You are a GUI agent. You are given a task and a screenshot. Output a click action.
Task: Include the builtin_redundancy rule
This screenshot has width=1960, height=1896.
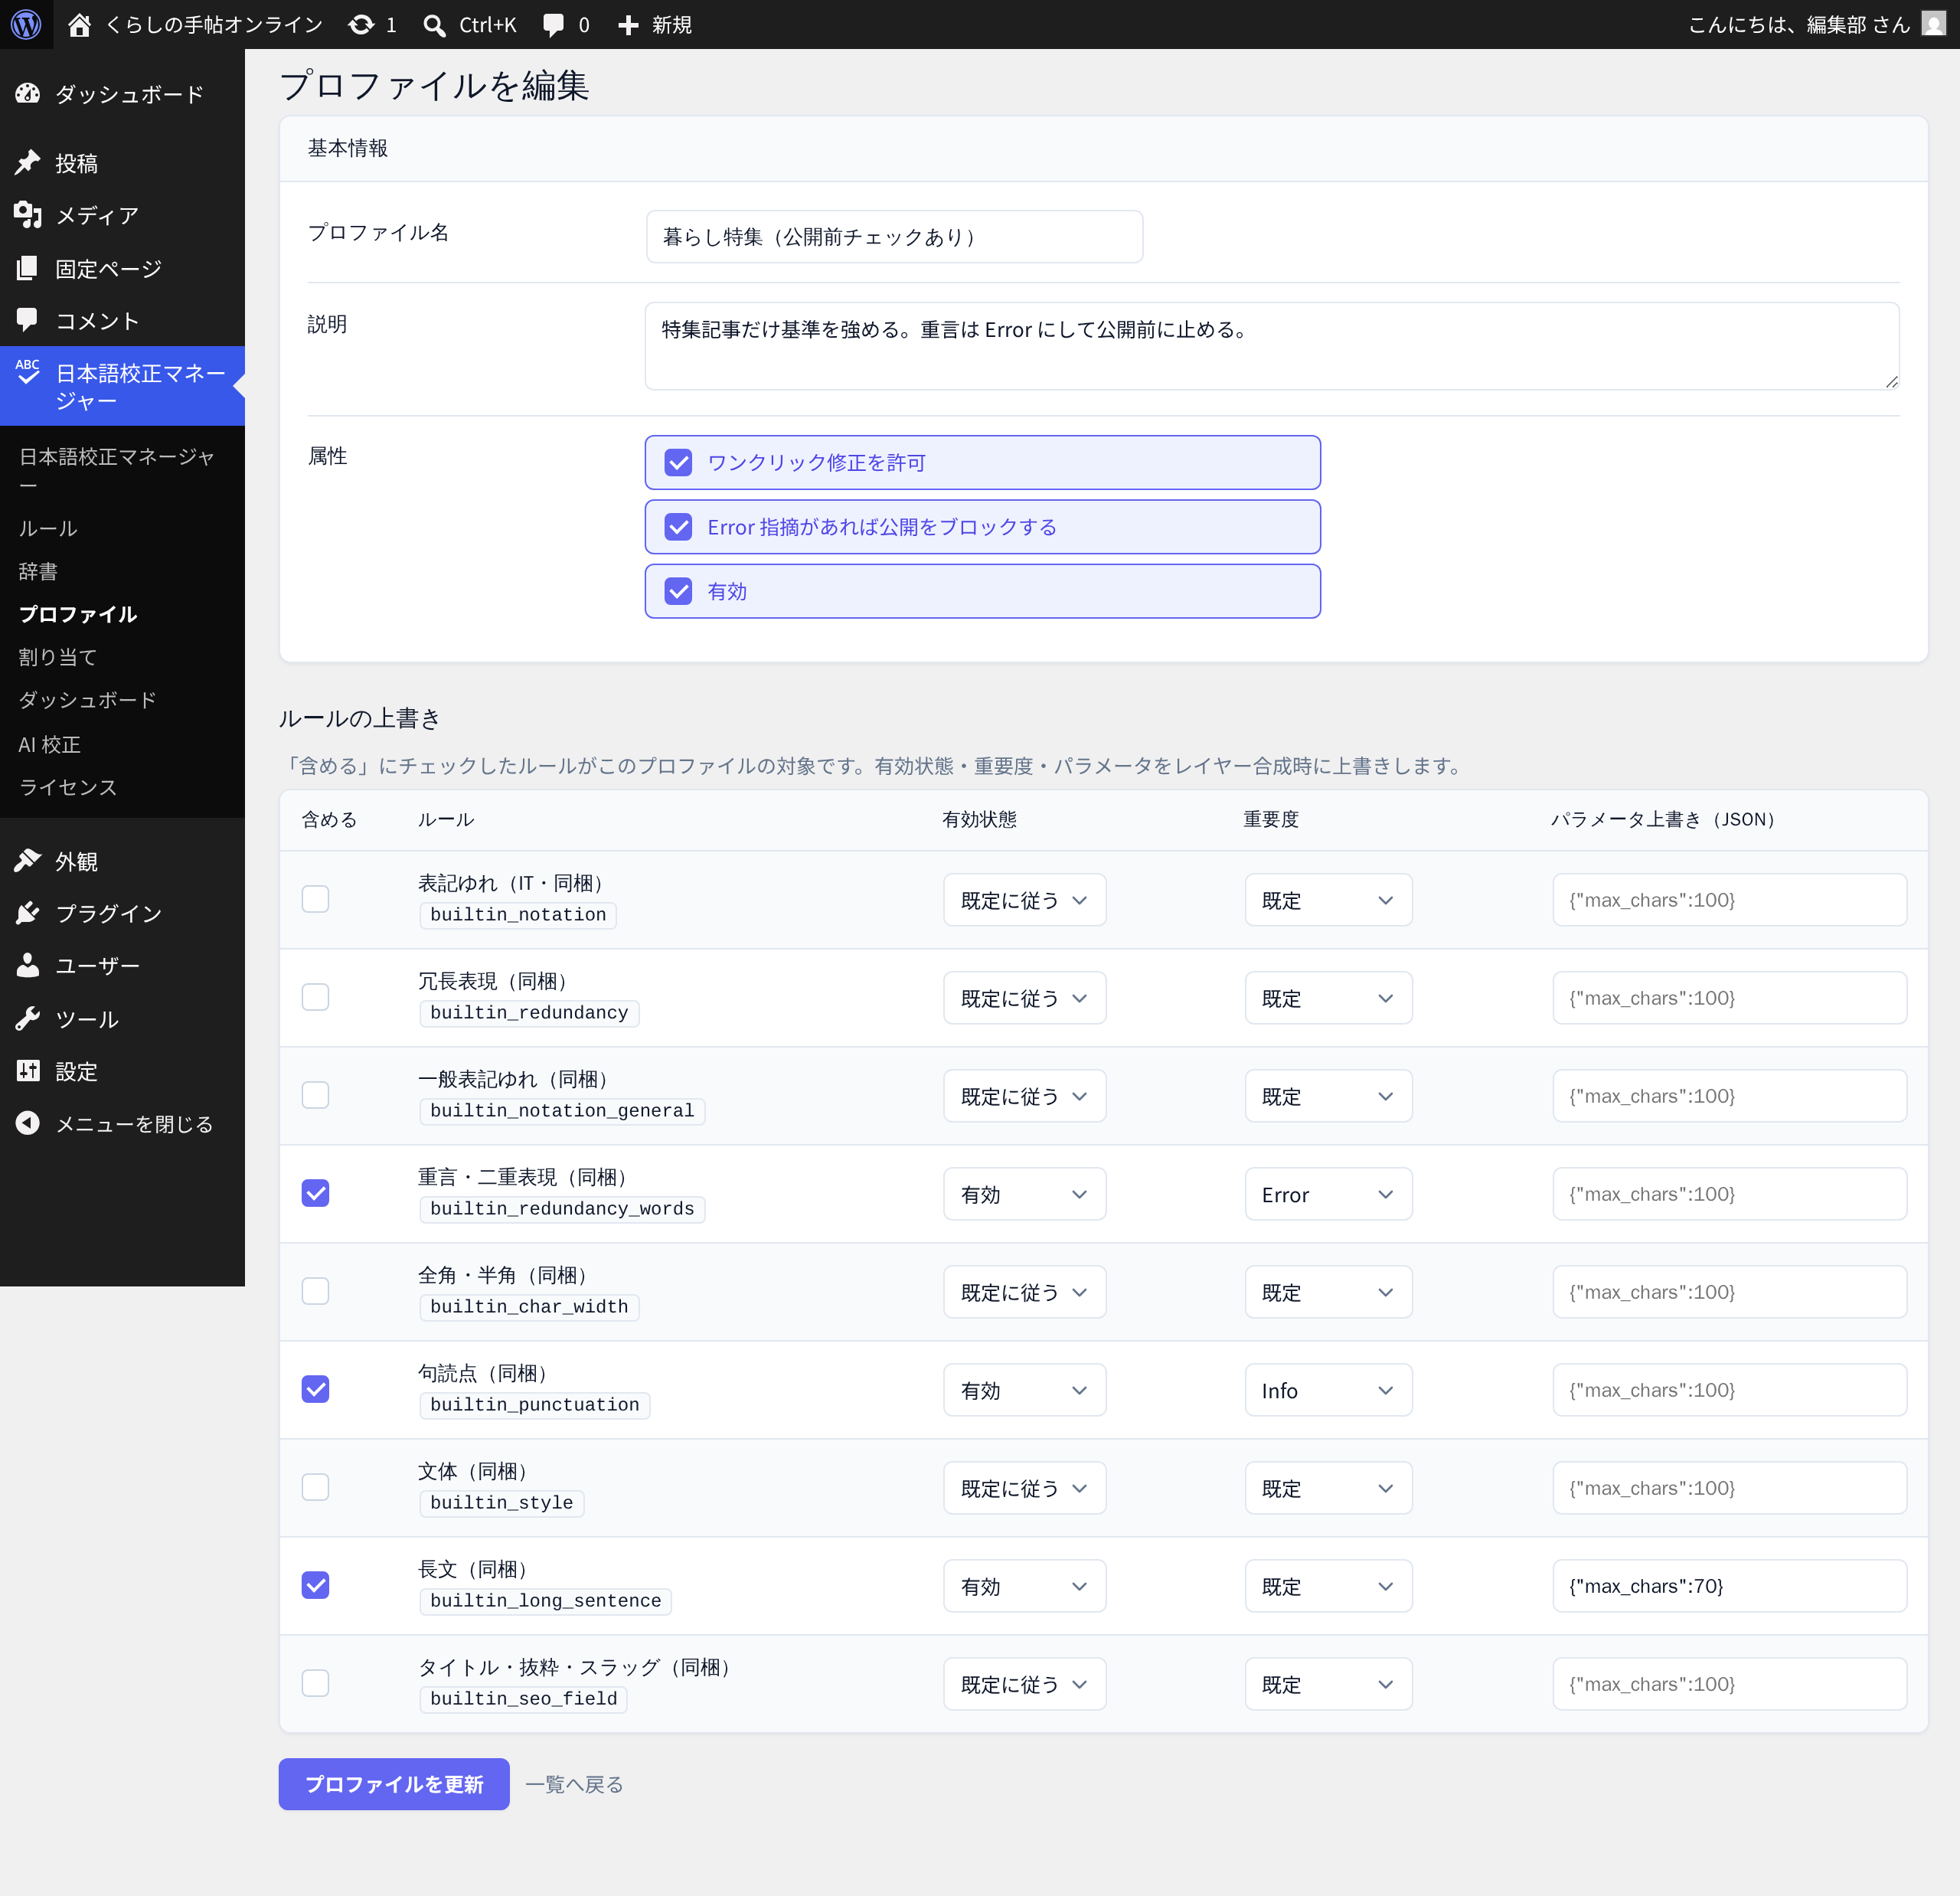pyautogui.click(x=316, y=997)
